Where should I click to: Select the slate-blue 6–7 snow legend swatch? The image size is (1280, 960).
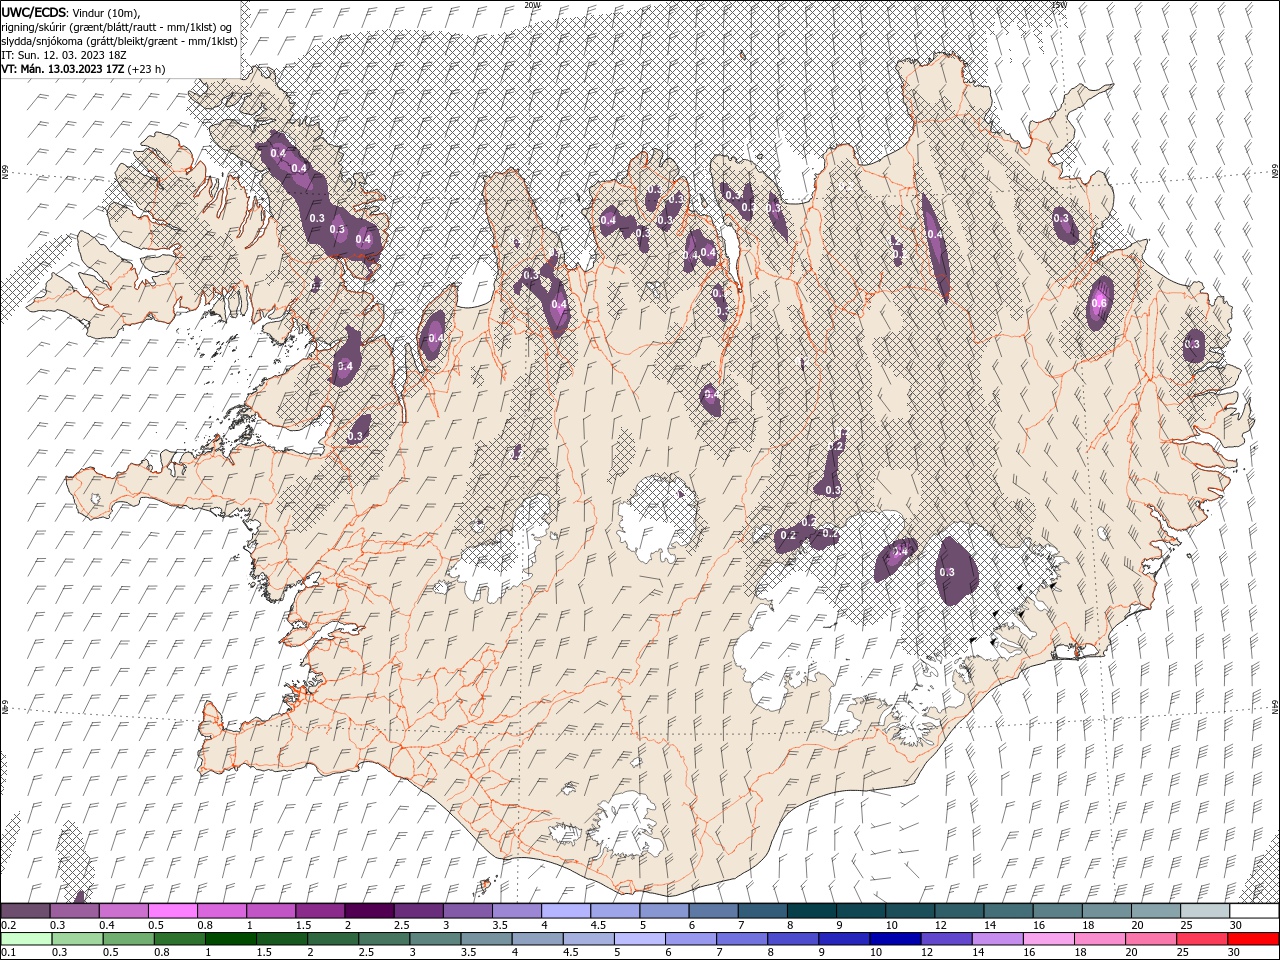click(714, 911)
